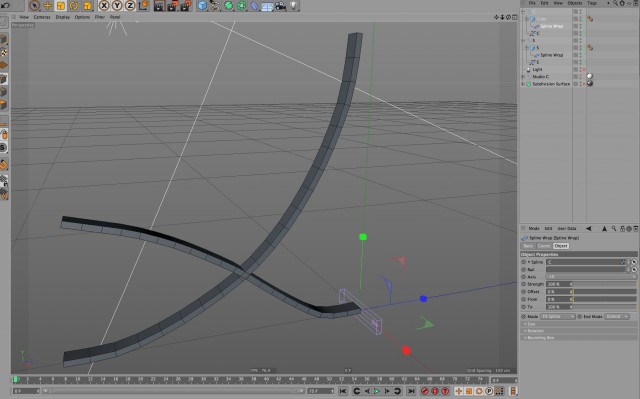Image resolution: width=640 pixels, height=399 pixels.
Task: Collapse the S cube tree node
Action: coord(527,48)
